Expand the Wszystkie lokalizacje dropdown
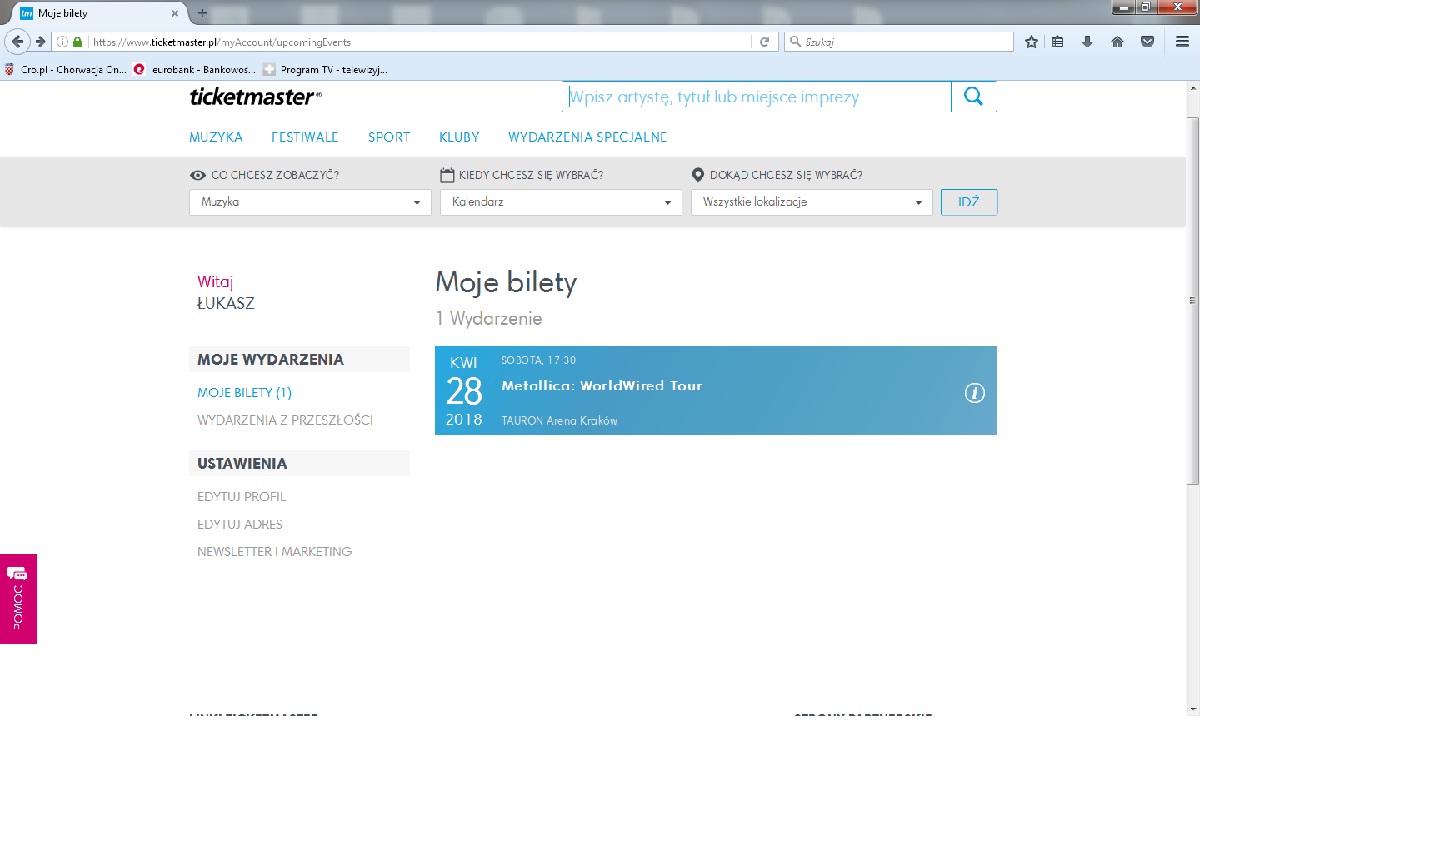Image resolution: width=1440 pixels, height=860 pixels. point(811,202)
